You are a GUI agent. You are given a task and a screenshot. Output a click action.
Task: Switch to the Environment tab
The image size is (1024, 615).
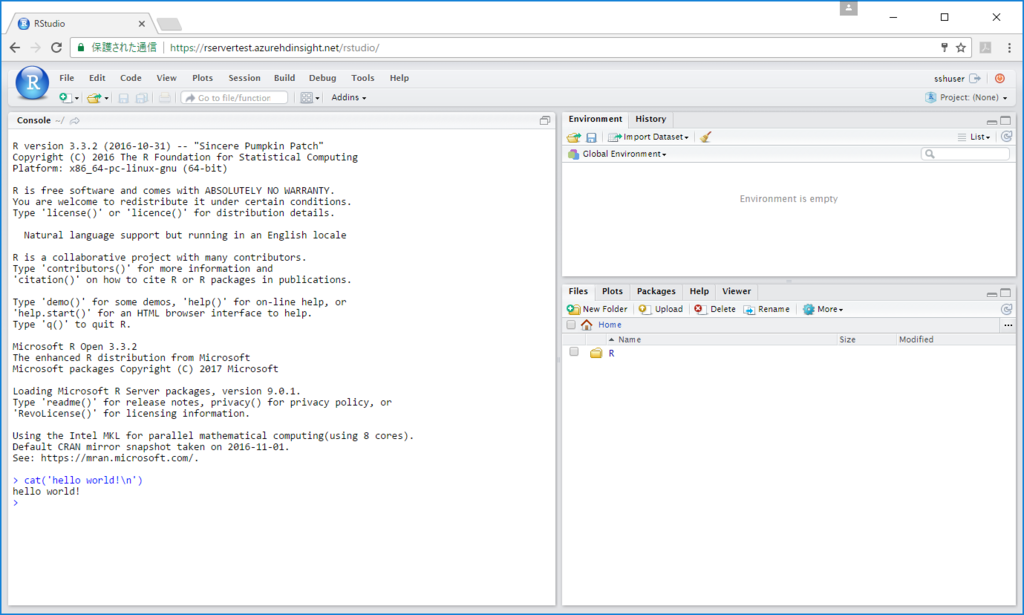[x=595, y=119]
